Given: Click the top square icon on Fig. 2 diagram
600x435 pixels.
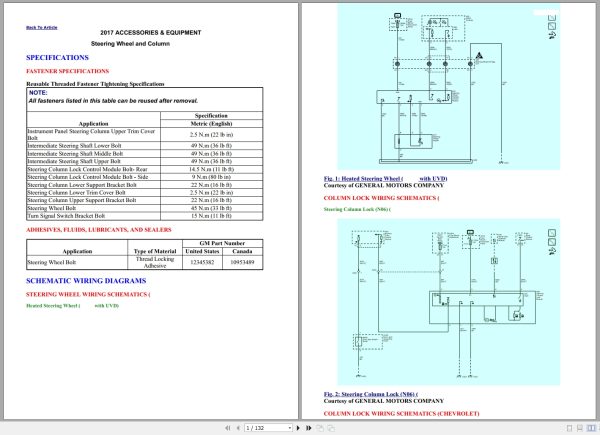Looking at the screenshot, I should [x=552, y=233].
